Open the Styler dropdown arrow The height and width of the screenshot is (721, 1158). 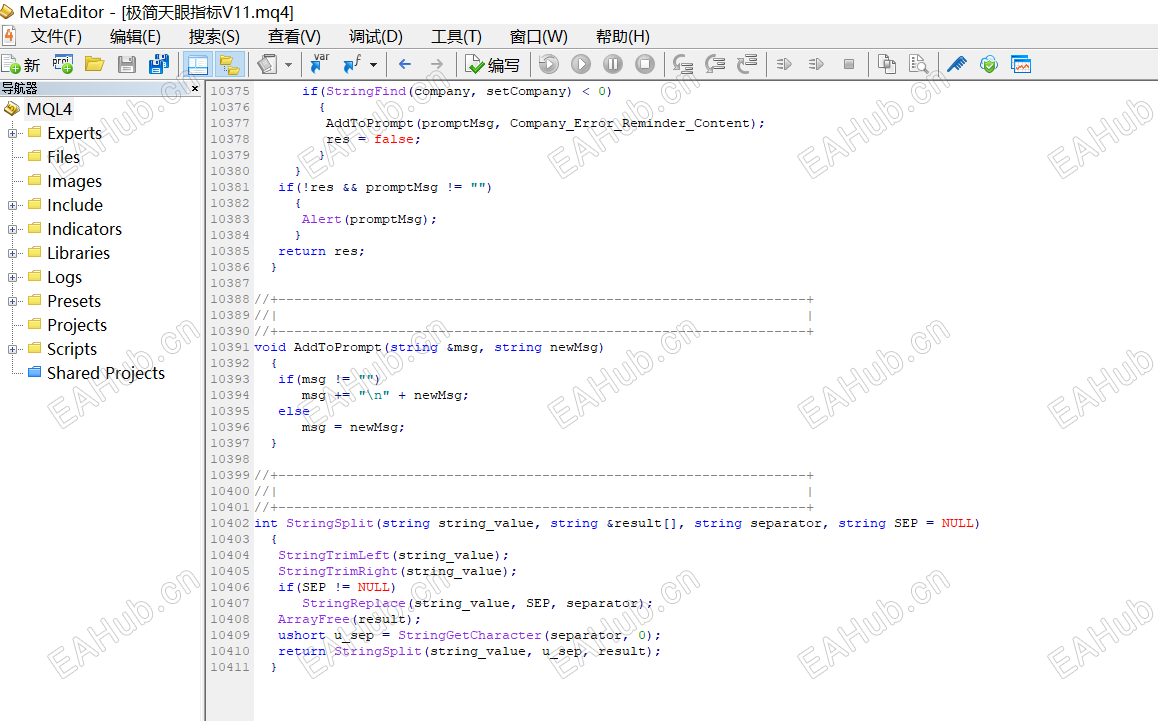(288, 65)
